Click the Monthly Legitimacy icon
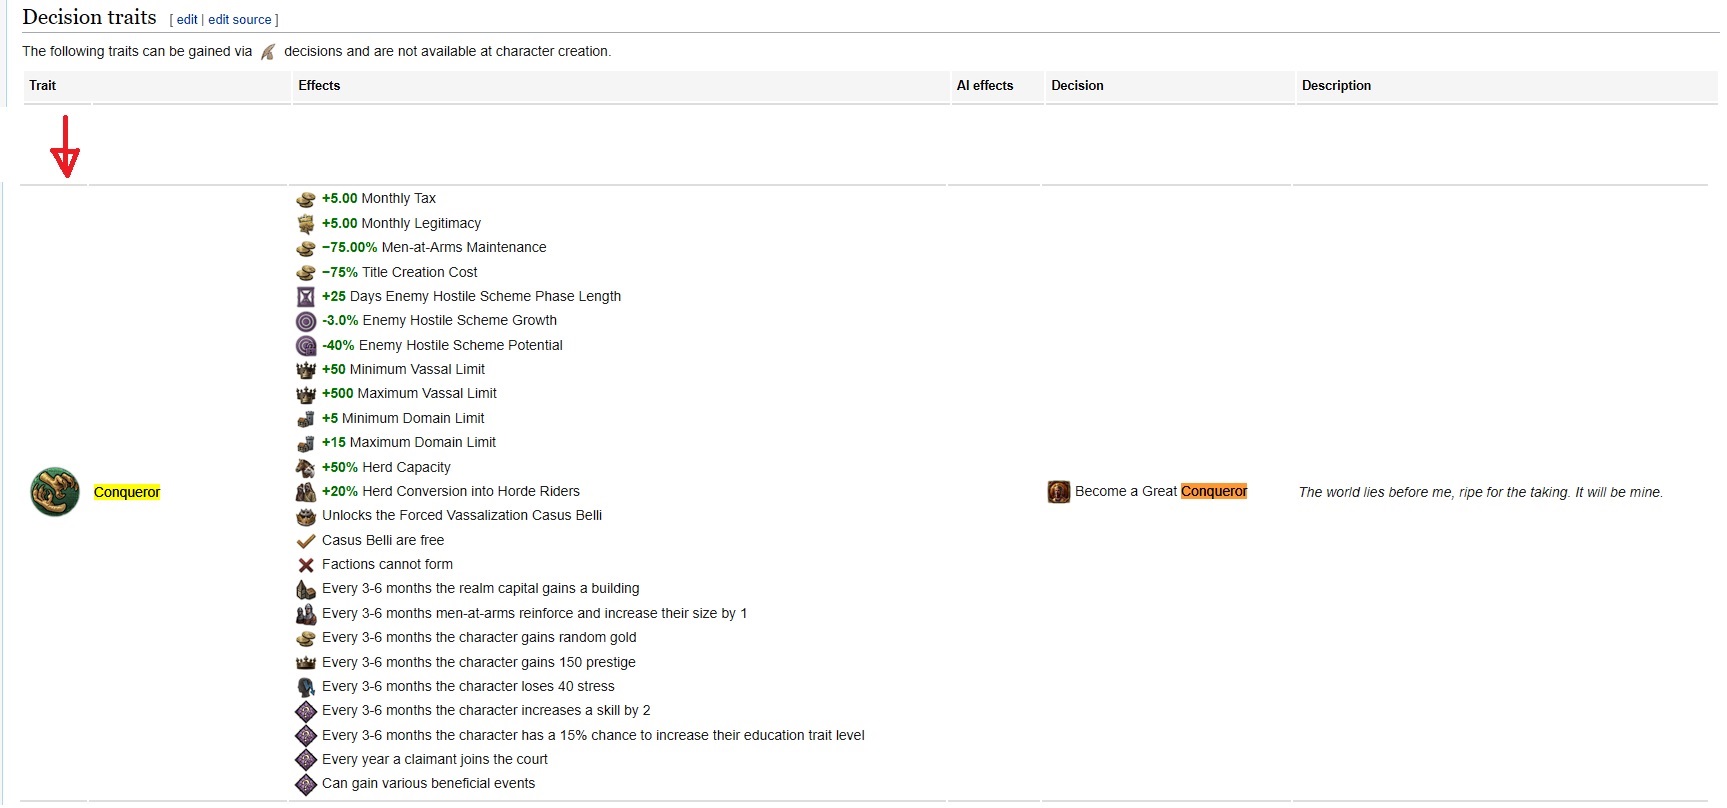 tap(306, 224)
